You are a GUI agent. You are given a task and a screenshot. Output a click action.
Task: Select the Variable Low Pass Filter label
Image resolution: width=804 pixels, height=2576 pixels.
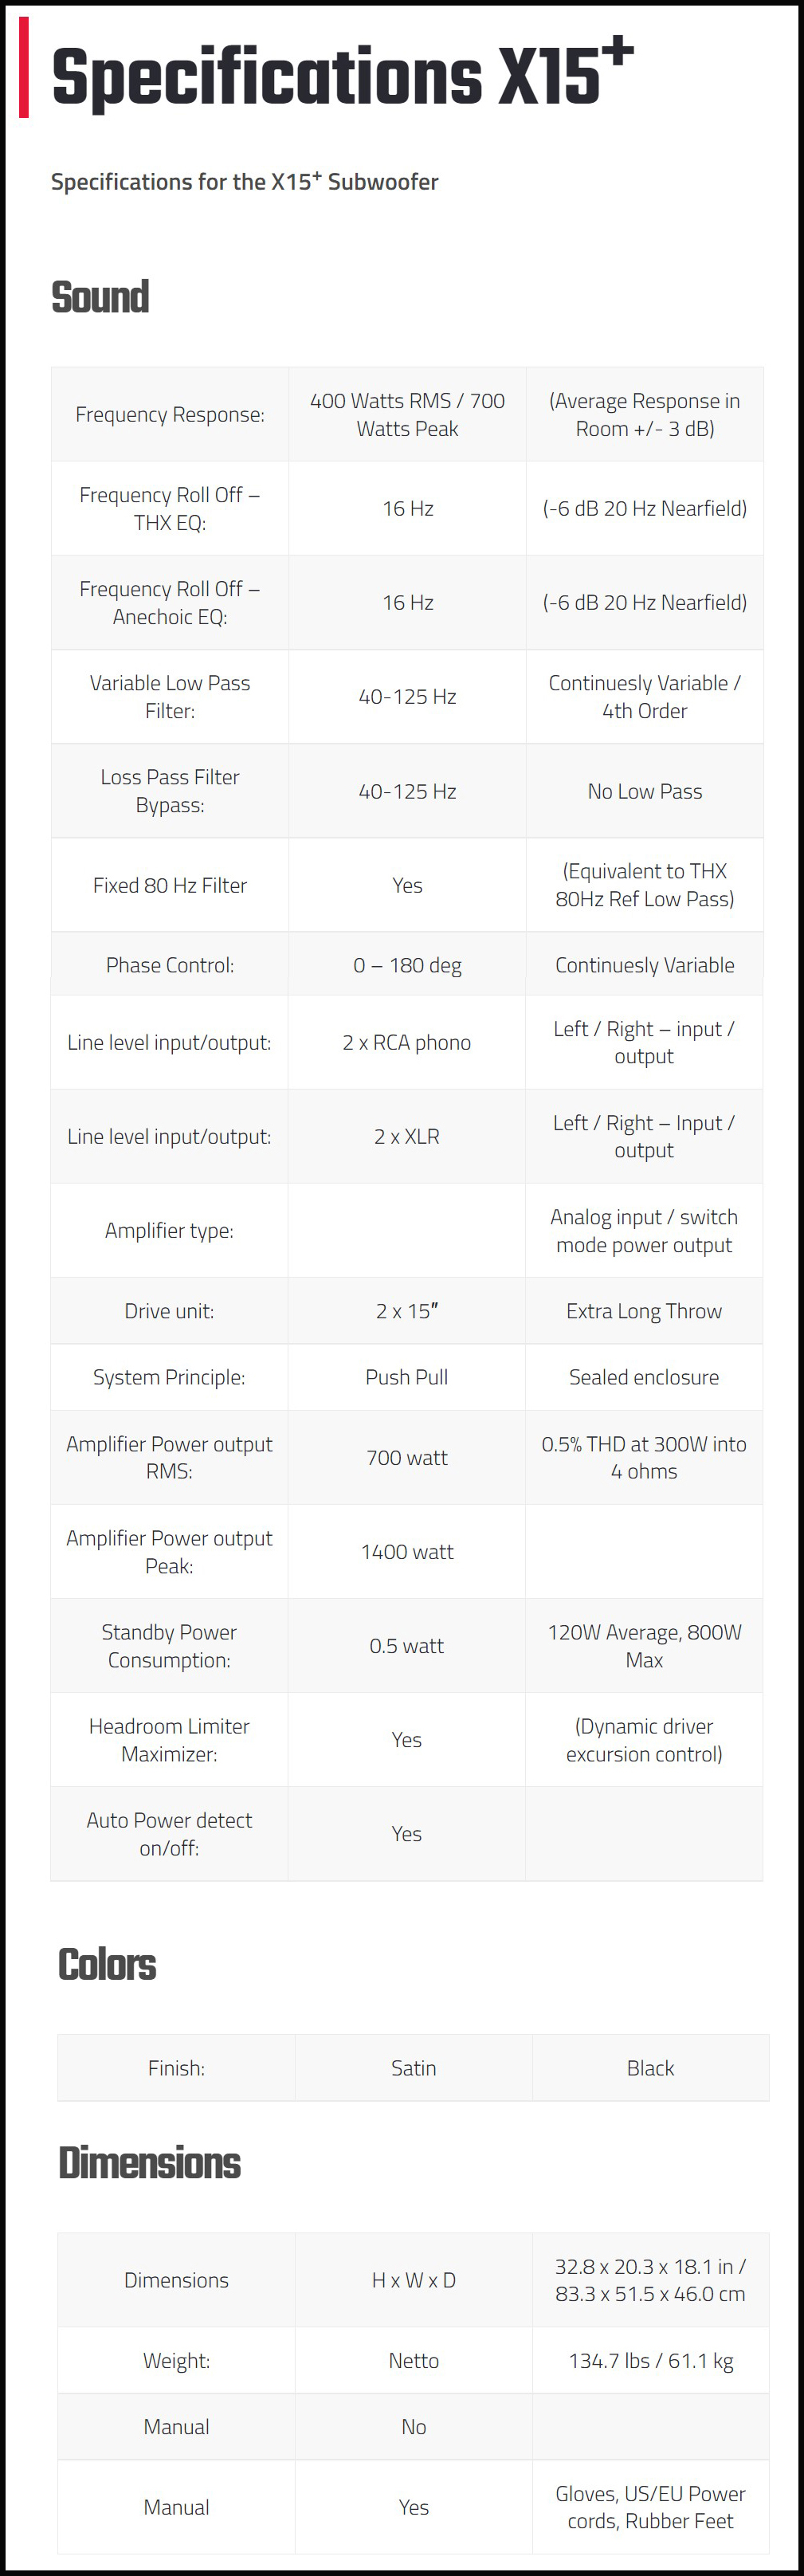(x=170, y=696)
